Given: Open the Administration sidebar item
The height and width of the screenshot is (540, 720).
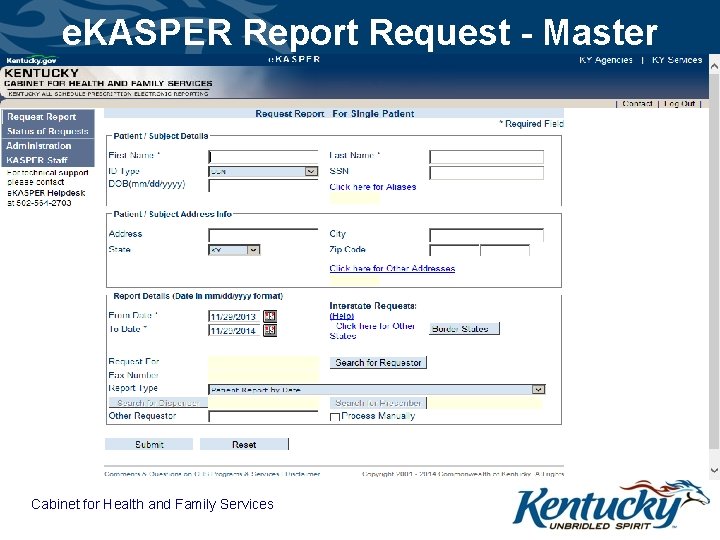Looking at the screenshot, I should point(39,146).
